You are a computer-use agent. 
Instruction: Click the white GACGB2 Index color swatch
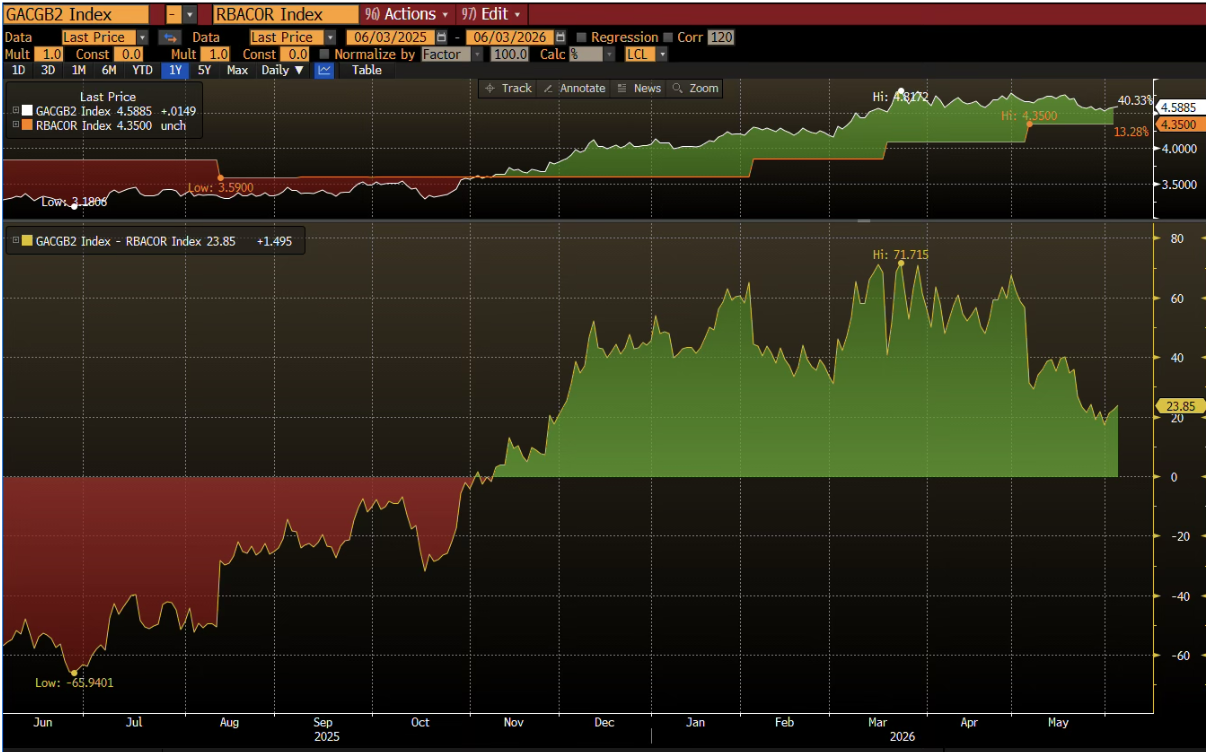[x=27, y=111]
